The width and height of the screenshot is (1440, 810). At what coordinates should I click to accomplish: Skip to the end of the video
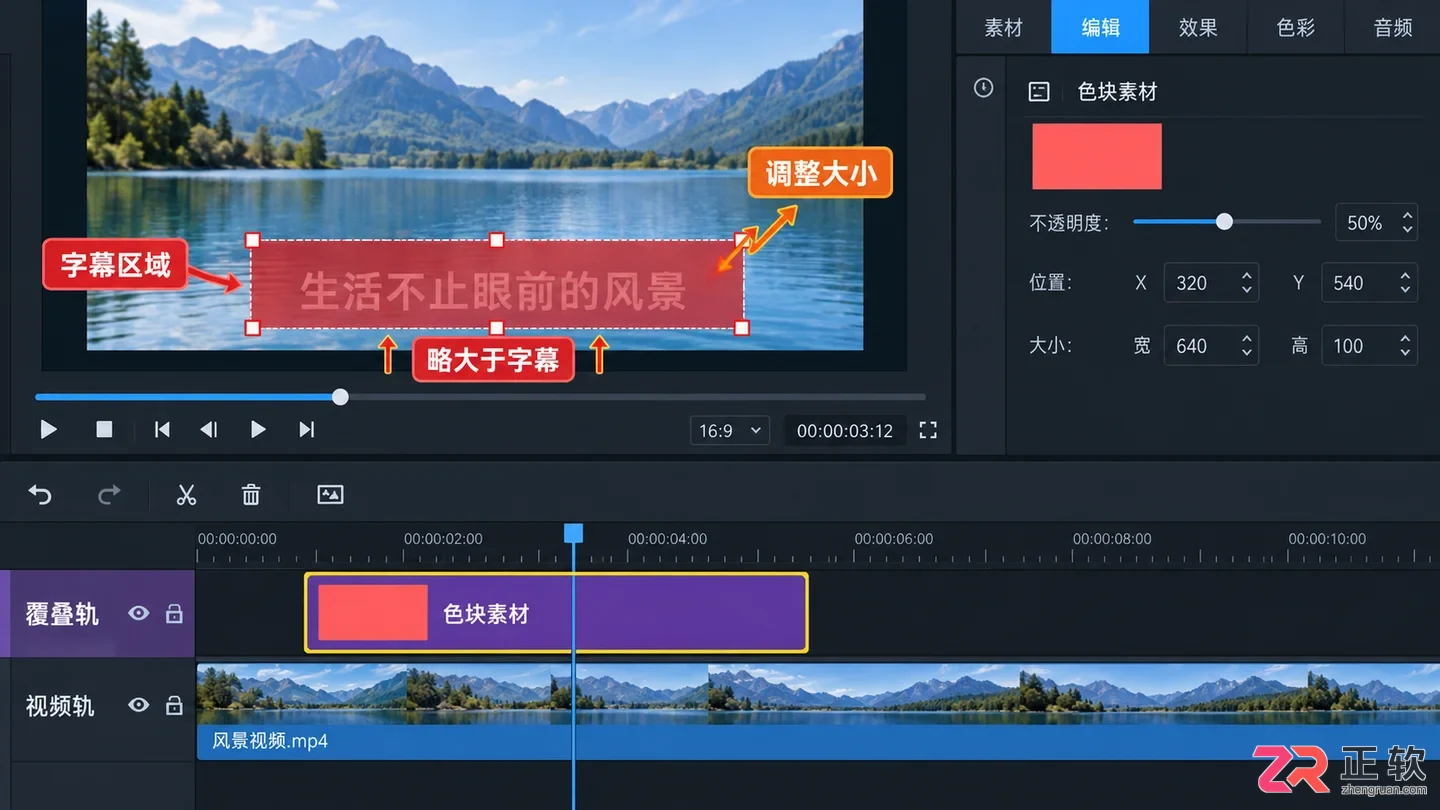point(307,430)
